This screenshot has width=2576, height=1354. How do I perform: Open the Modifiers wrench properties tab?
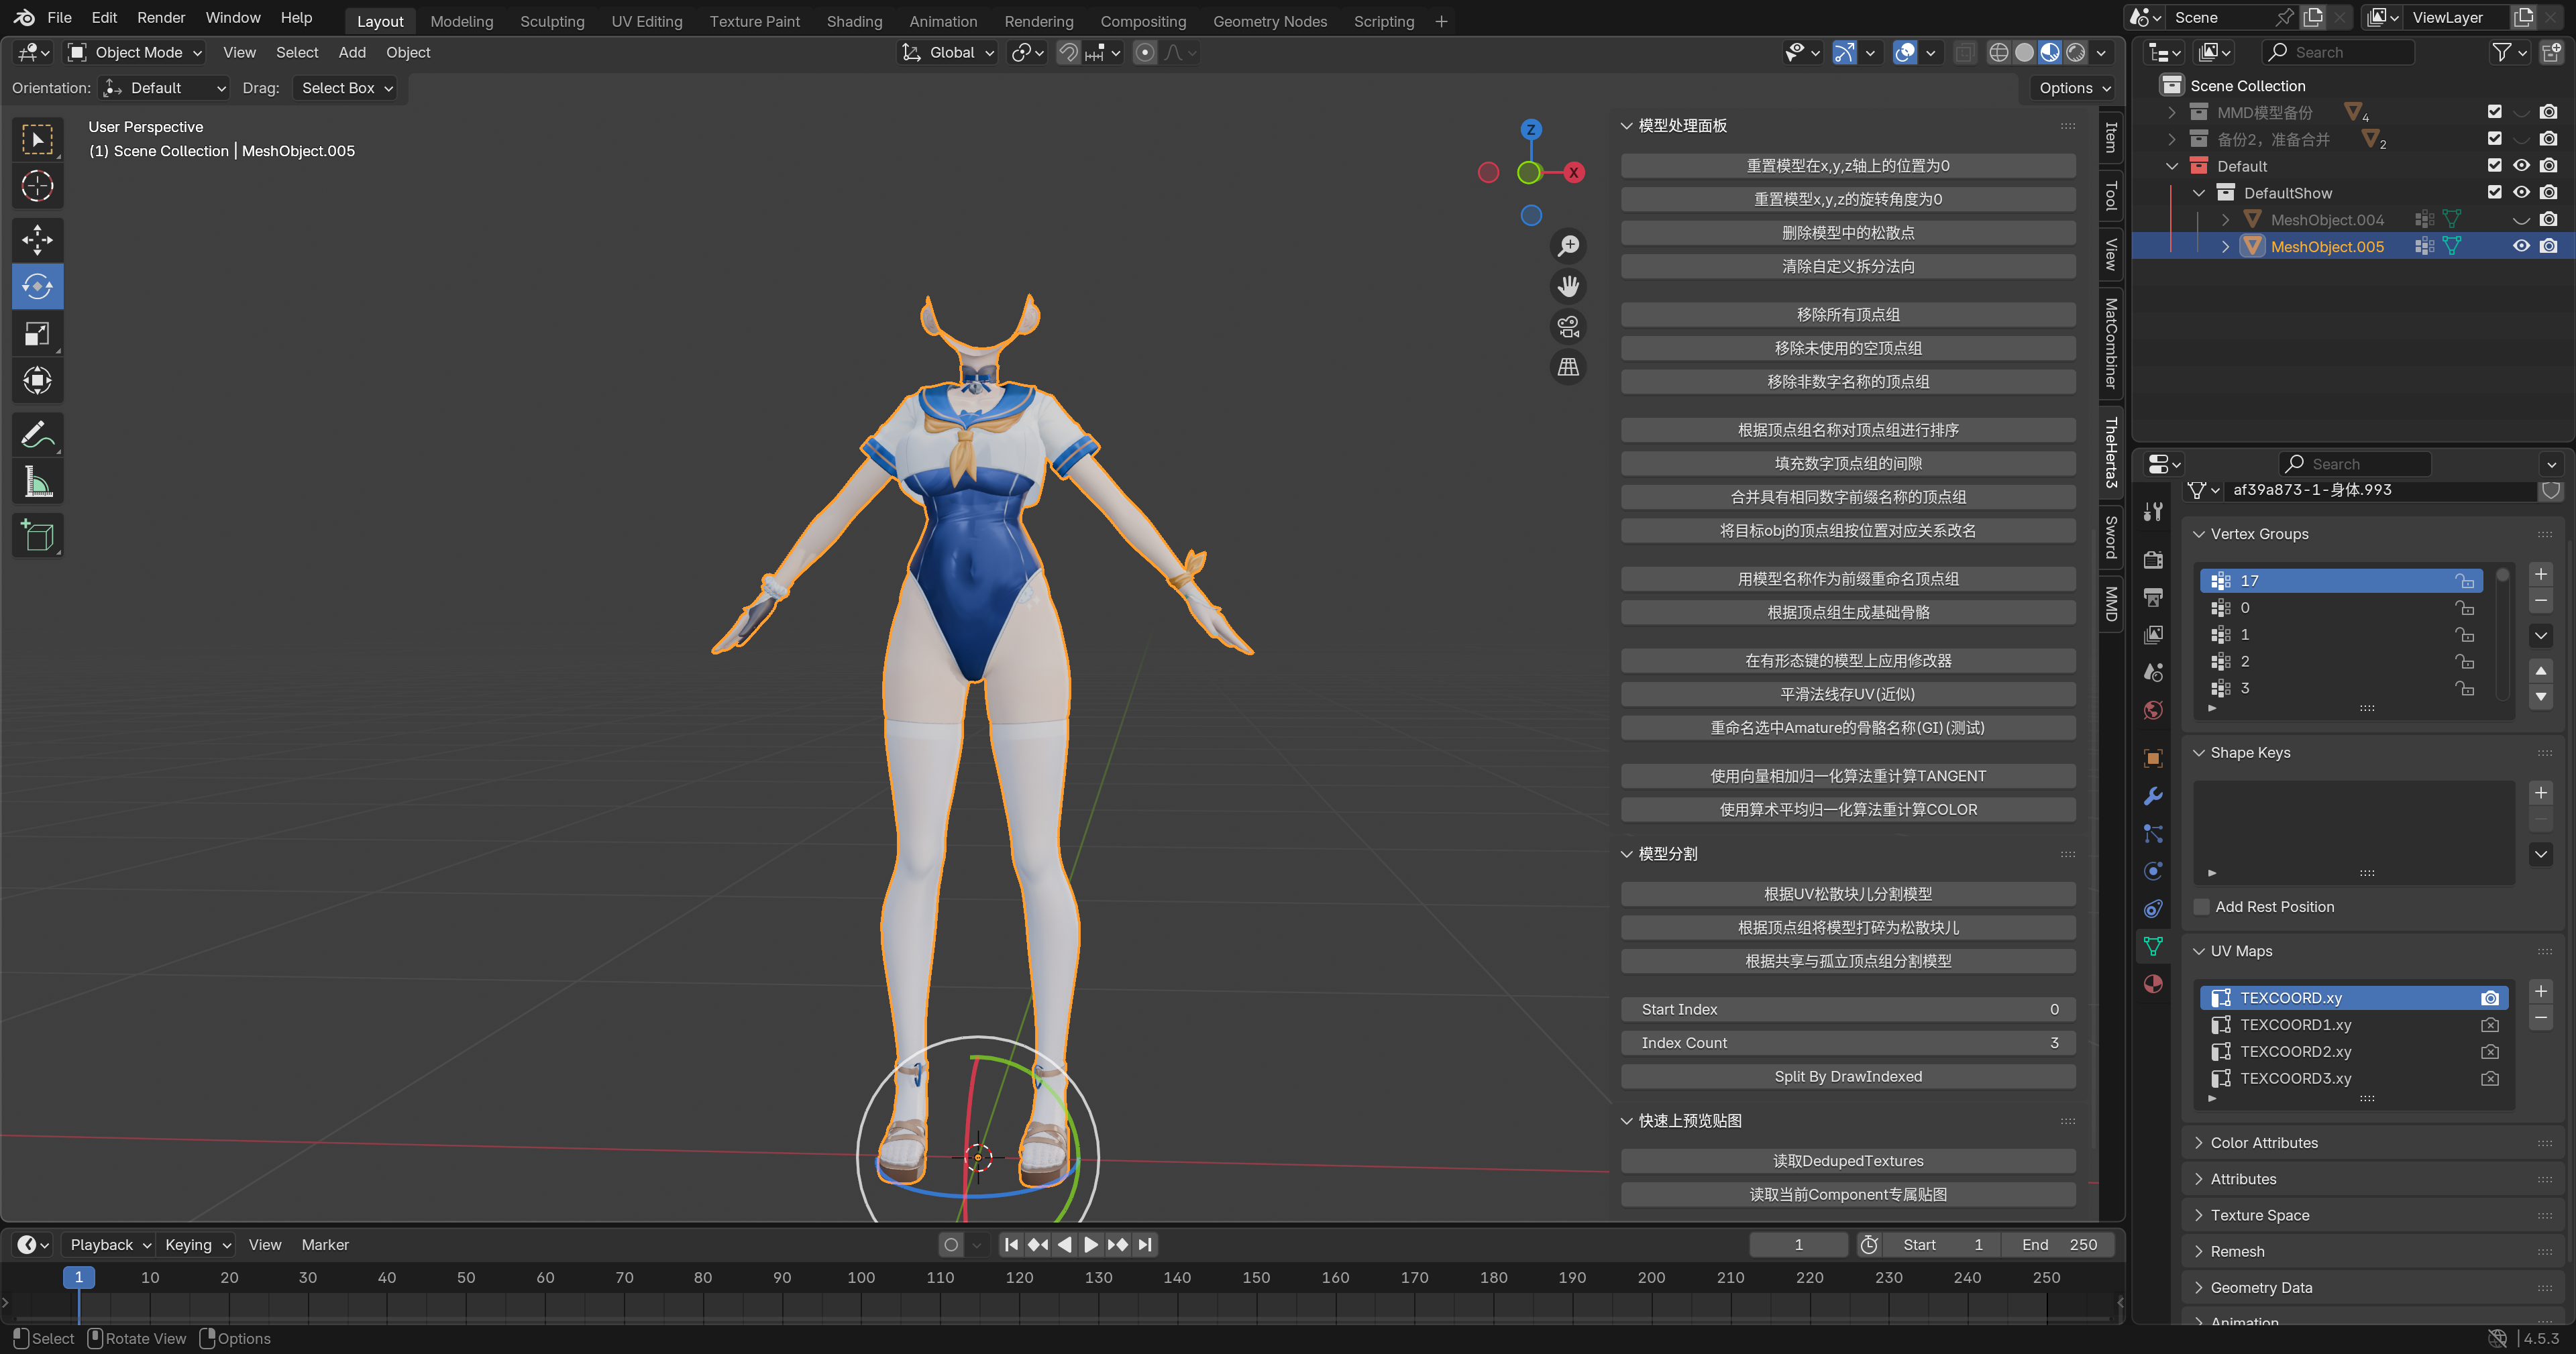coord(2153,796)
